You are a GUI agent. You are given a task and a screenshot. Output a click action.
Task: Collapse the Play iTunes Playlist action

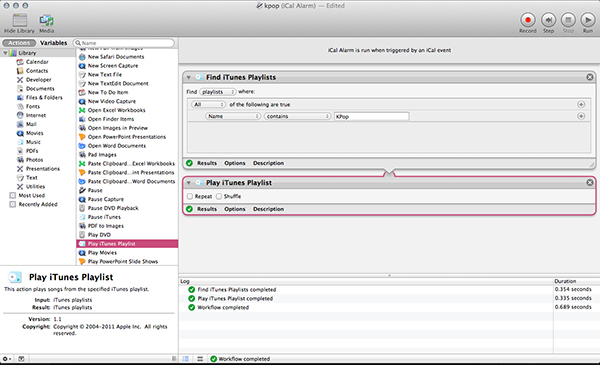pos(189,183)
